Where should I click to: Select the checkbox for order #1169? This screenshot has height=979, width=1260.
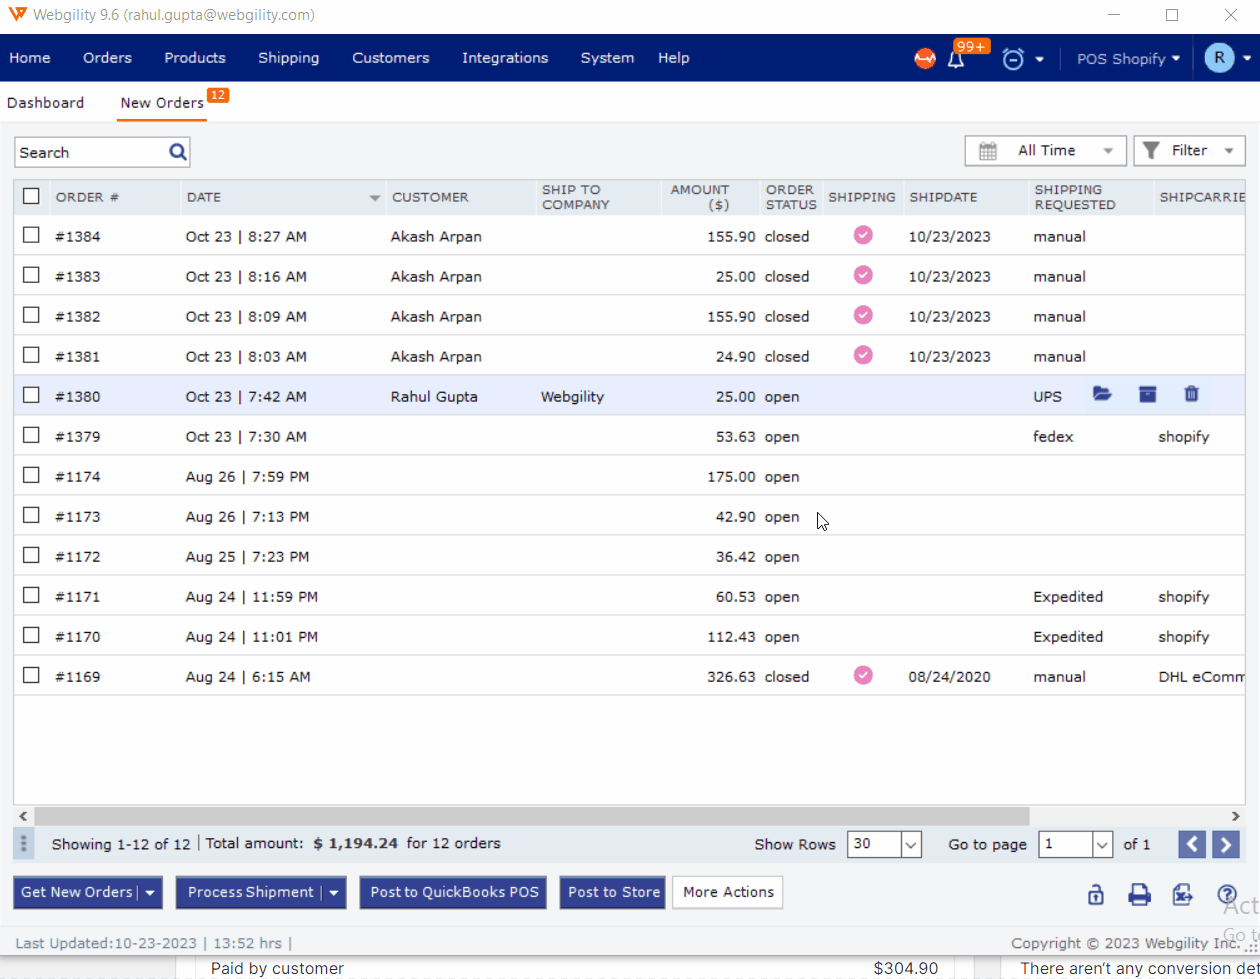point(32,676)
